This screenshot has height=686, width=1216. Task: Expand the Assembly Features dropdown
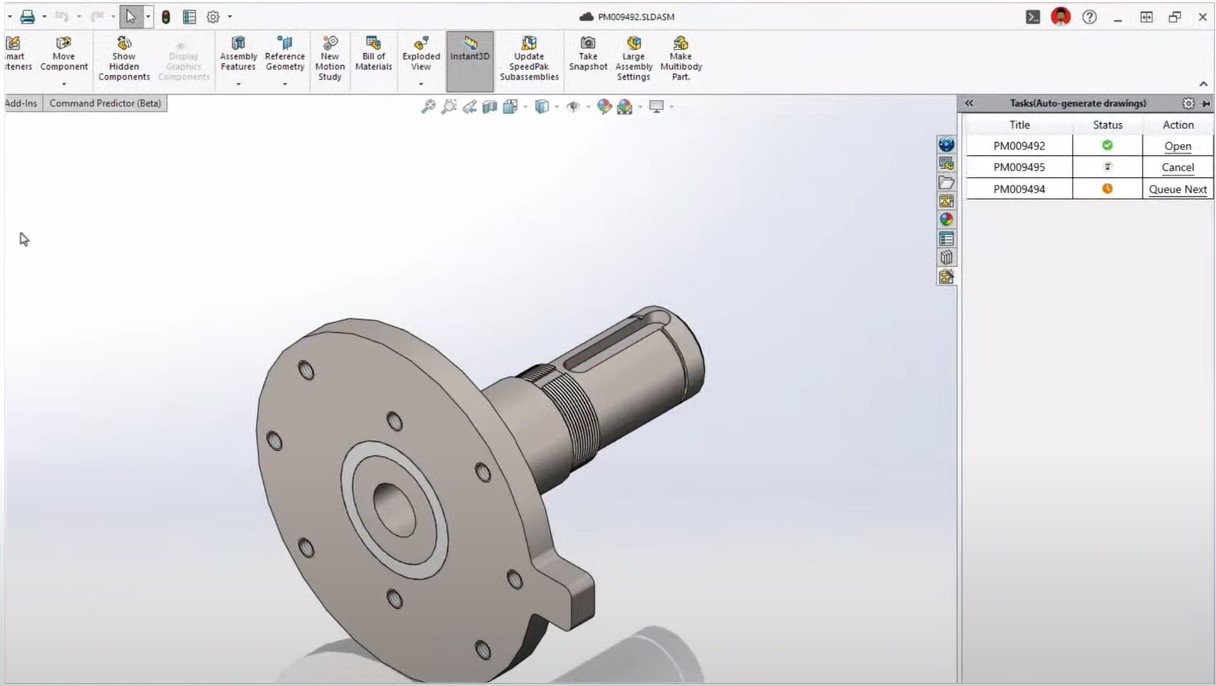[238, 84]
